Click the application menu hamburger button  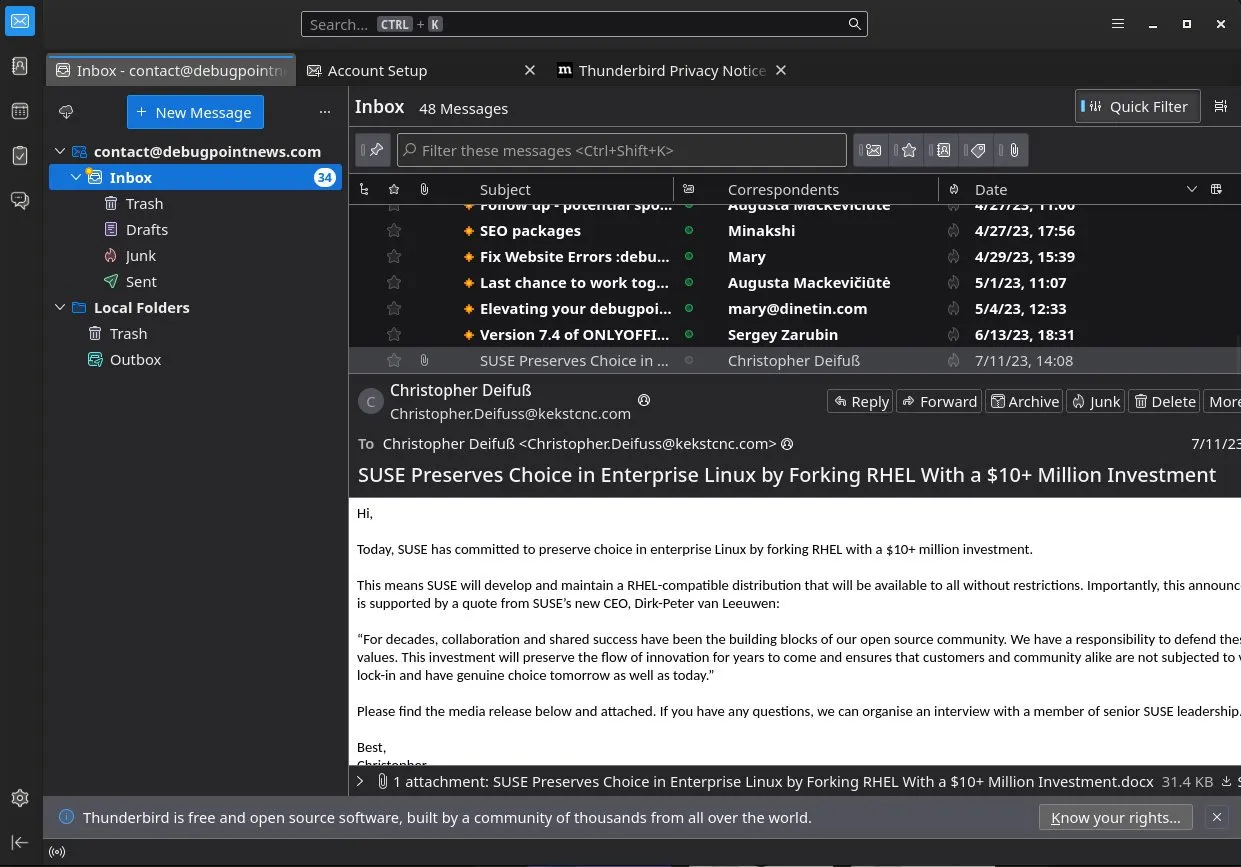tap(1119, 24)
